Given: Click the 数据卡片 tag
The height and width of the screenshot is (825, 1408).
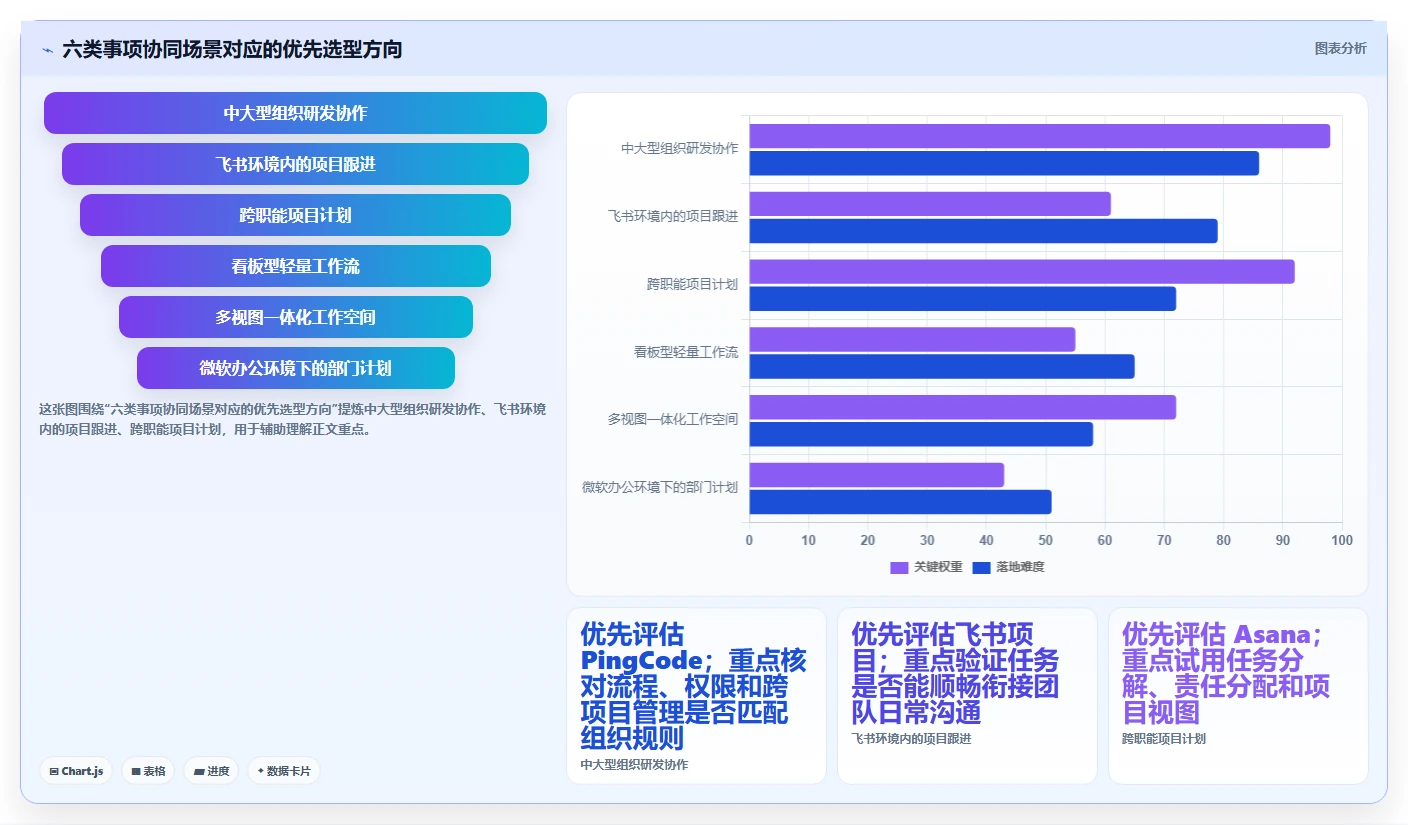Looking at the screenshot, I should coord(284,771).
